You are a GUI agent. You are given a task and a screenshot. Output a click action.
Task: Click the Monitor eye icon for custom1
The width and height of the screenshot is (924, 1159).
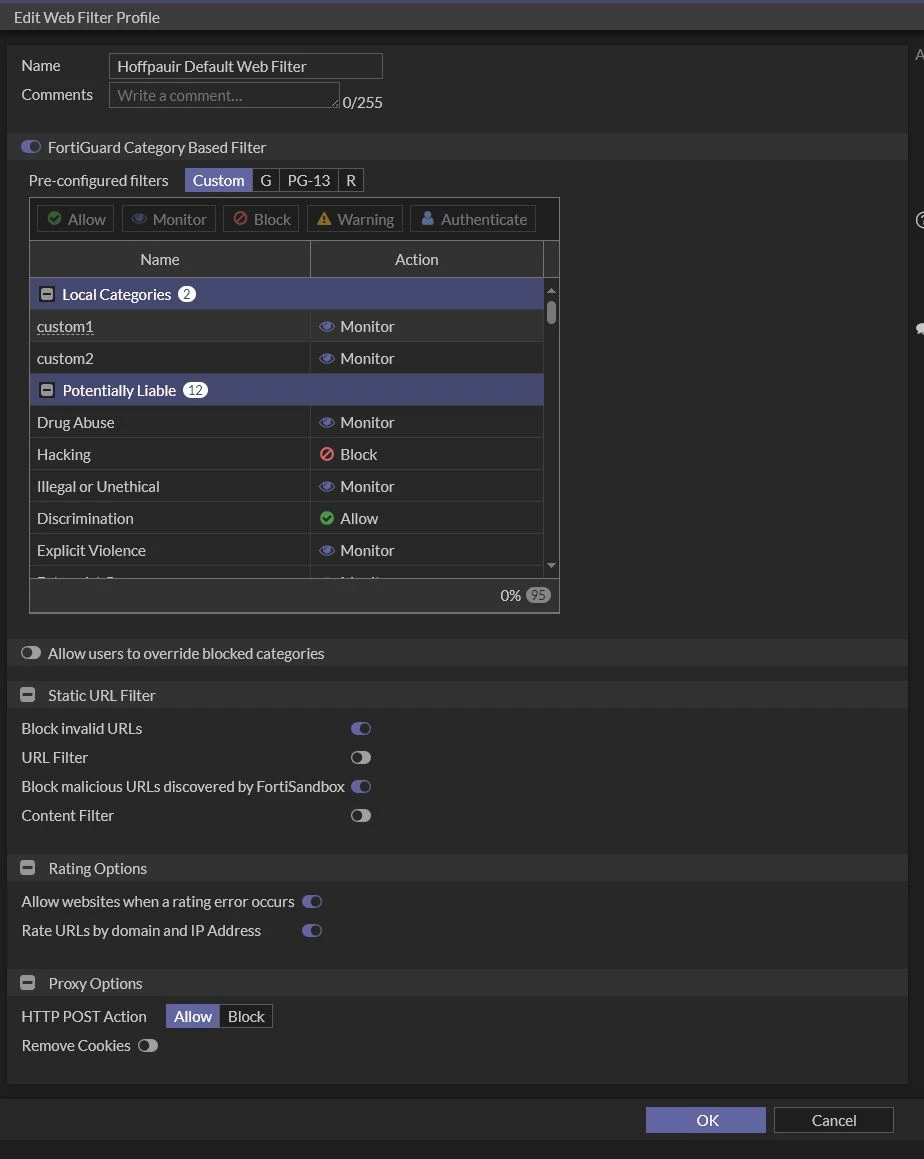(x=327, y=327)
